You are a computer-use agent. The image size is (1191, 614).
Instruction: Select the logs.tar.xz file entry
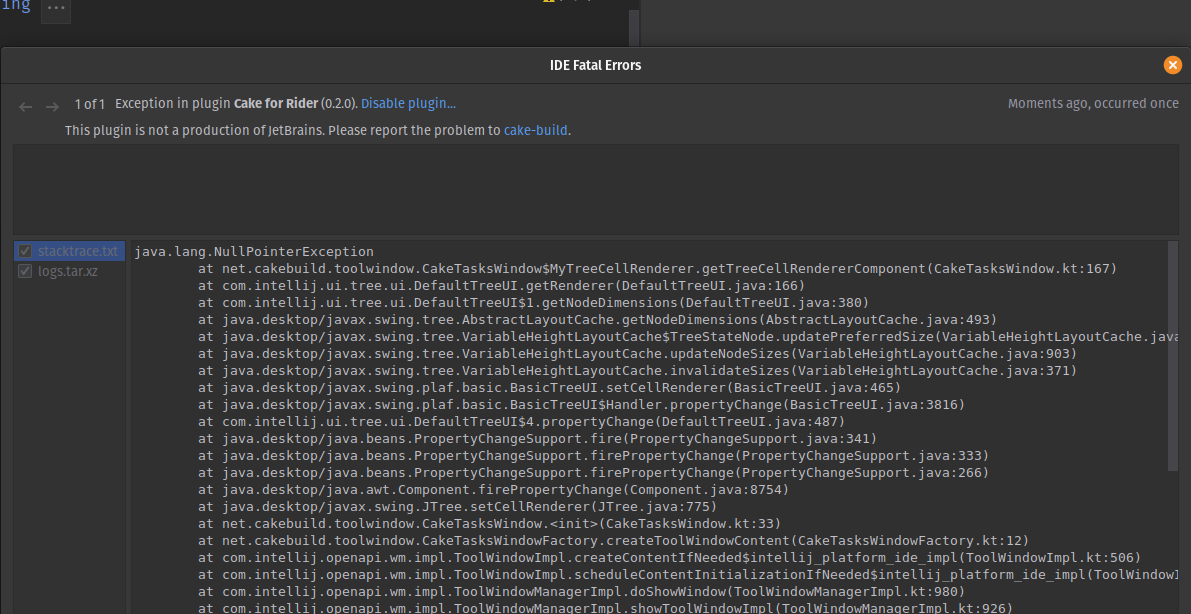70,270
